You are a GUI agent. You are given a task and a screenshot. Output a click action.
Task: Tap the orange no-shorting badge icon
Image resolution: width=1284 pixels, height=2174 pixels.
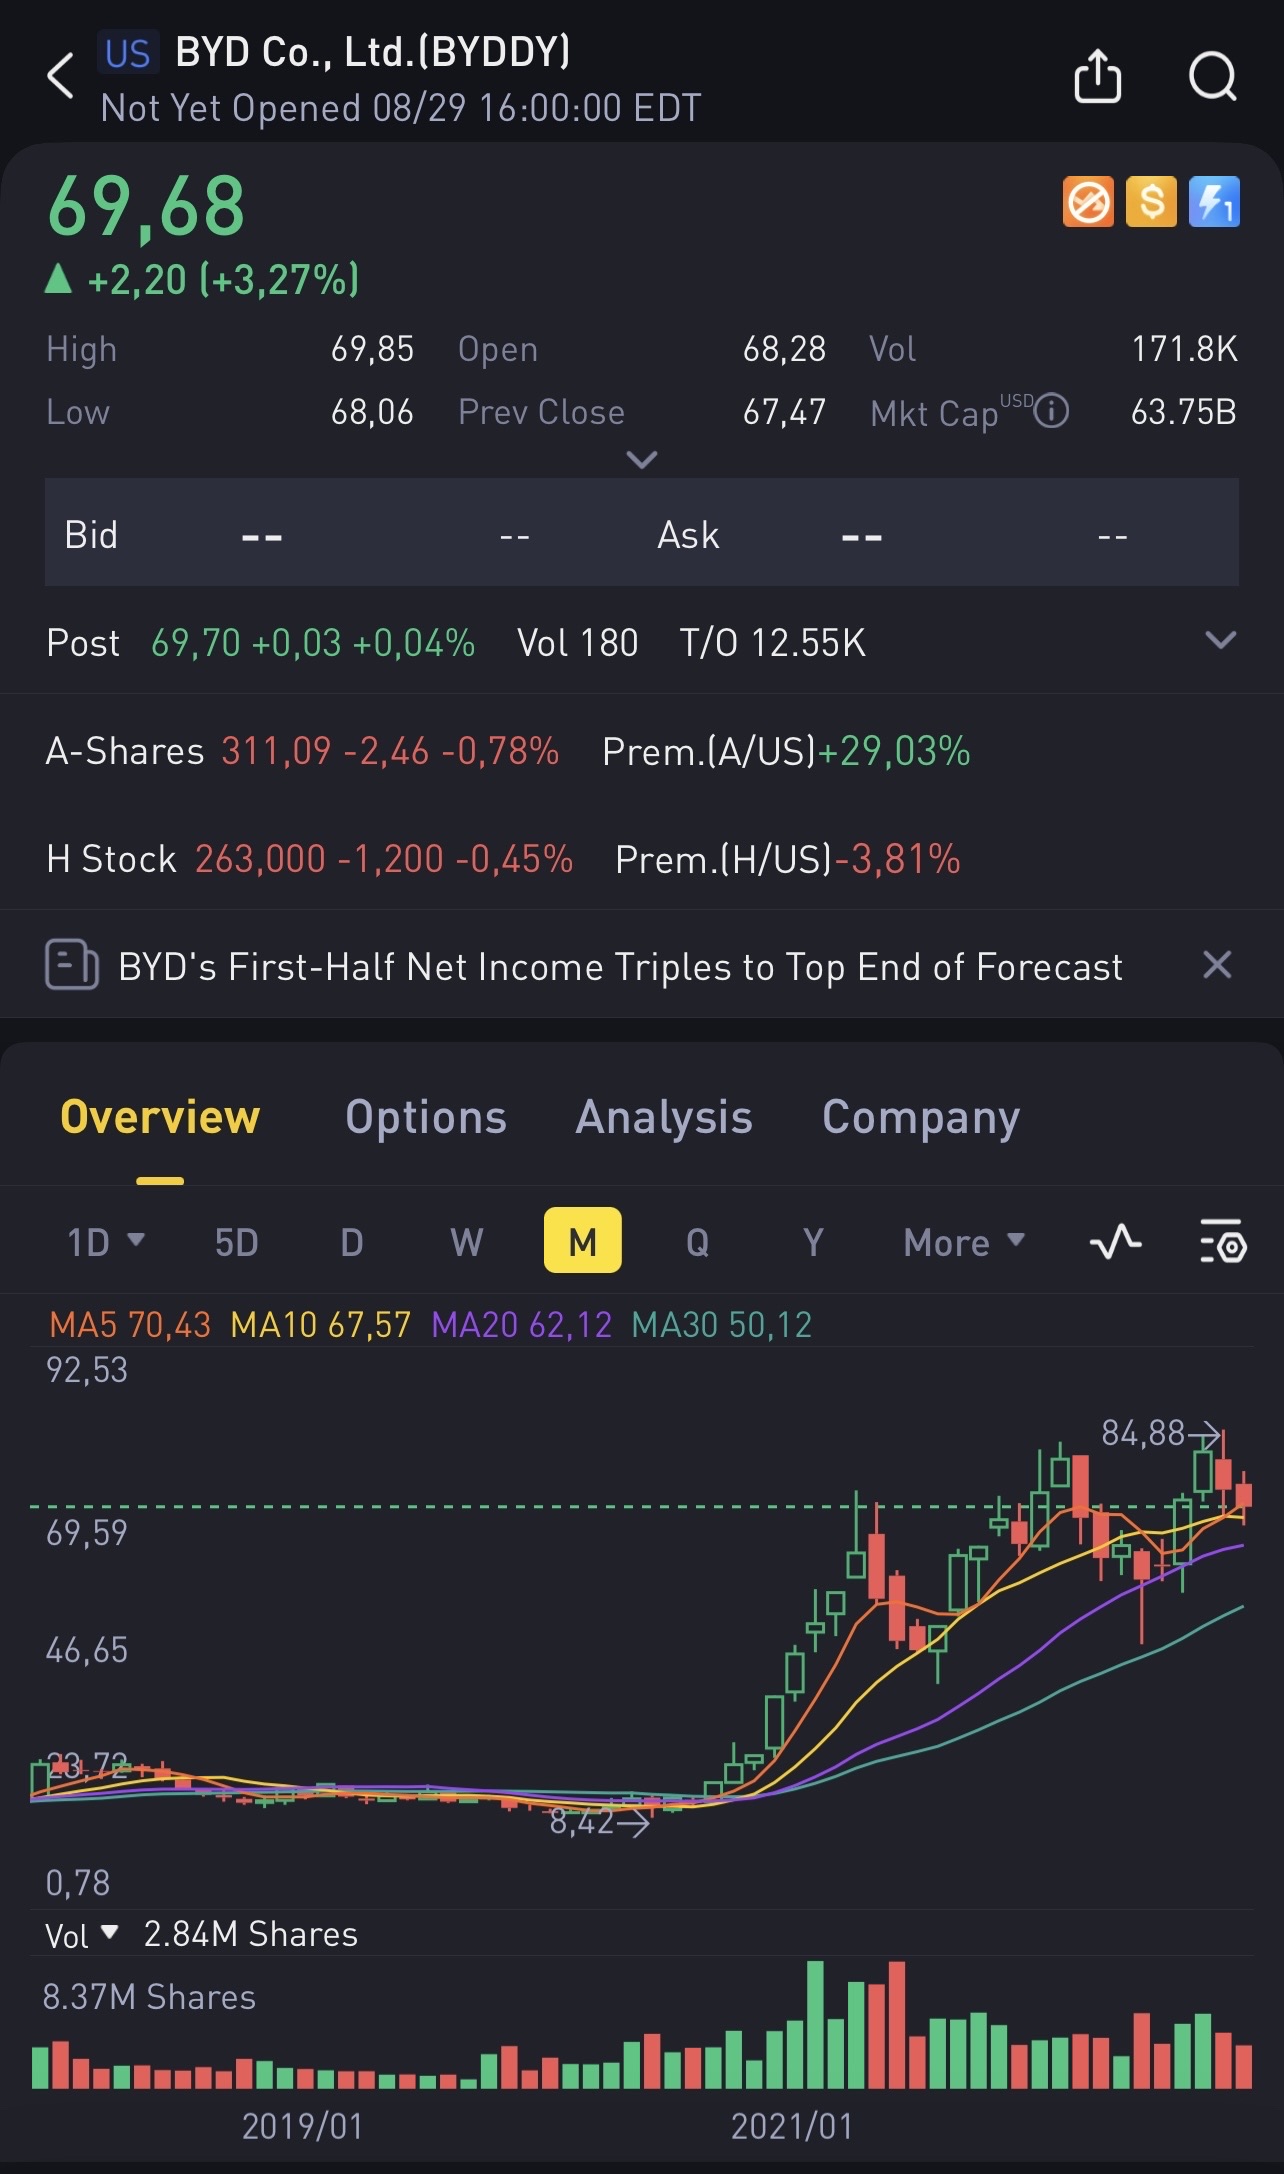click(x=1088, y=202)
